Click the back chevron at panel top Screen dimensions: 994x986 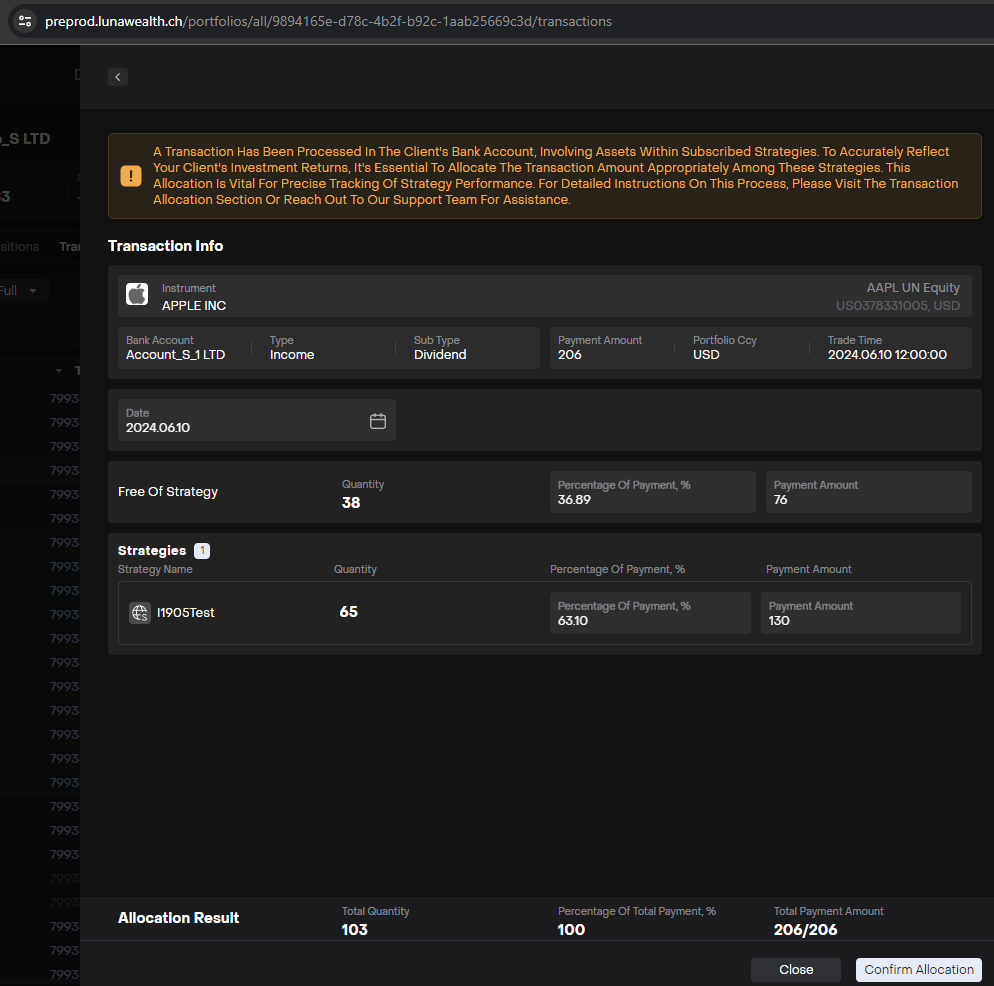118,77
